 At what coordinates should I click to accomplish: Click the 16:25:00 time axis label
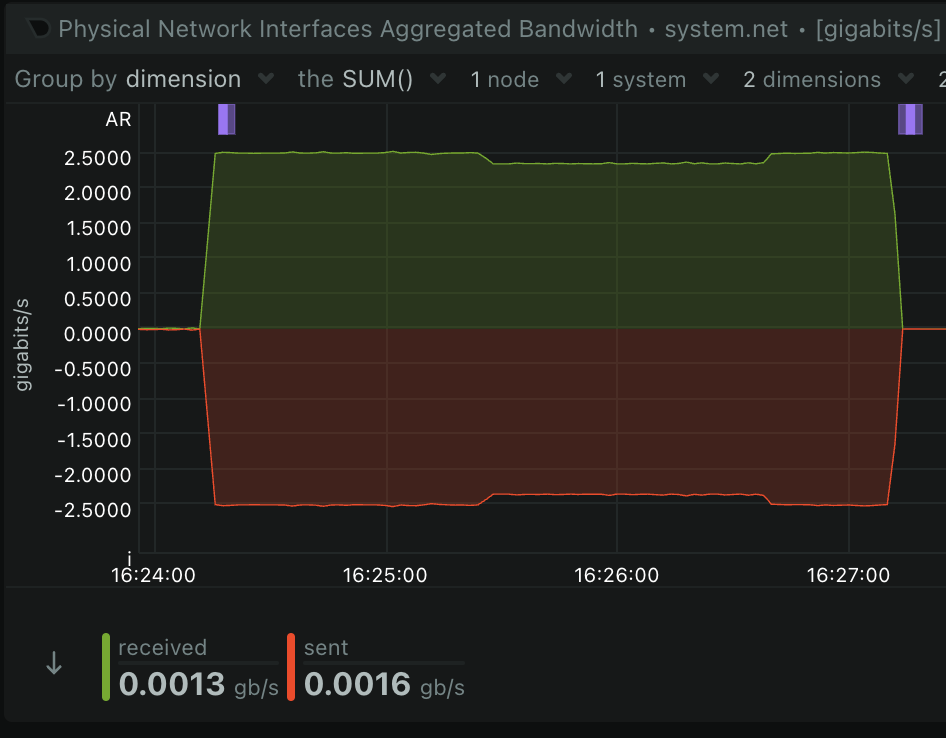tap(385, 575)
